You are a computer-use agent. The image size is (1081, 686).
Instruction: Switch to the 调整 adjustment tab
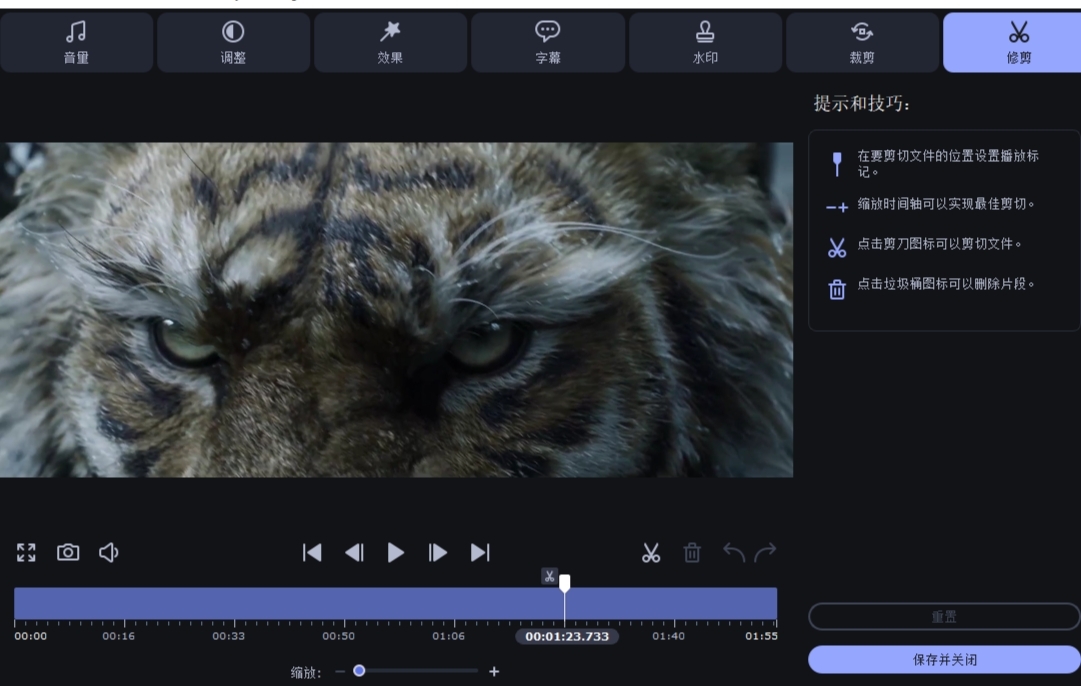click(233, 42)
